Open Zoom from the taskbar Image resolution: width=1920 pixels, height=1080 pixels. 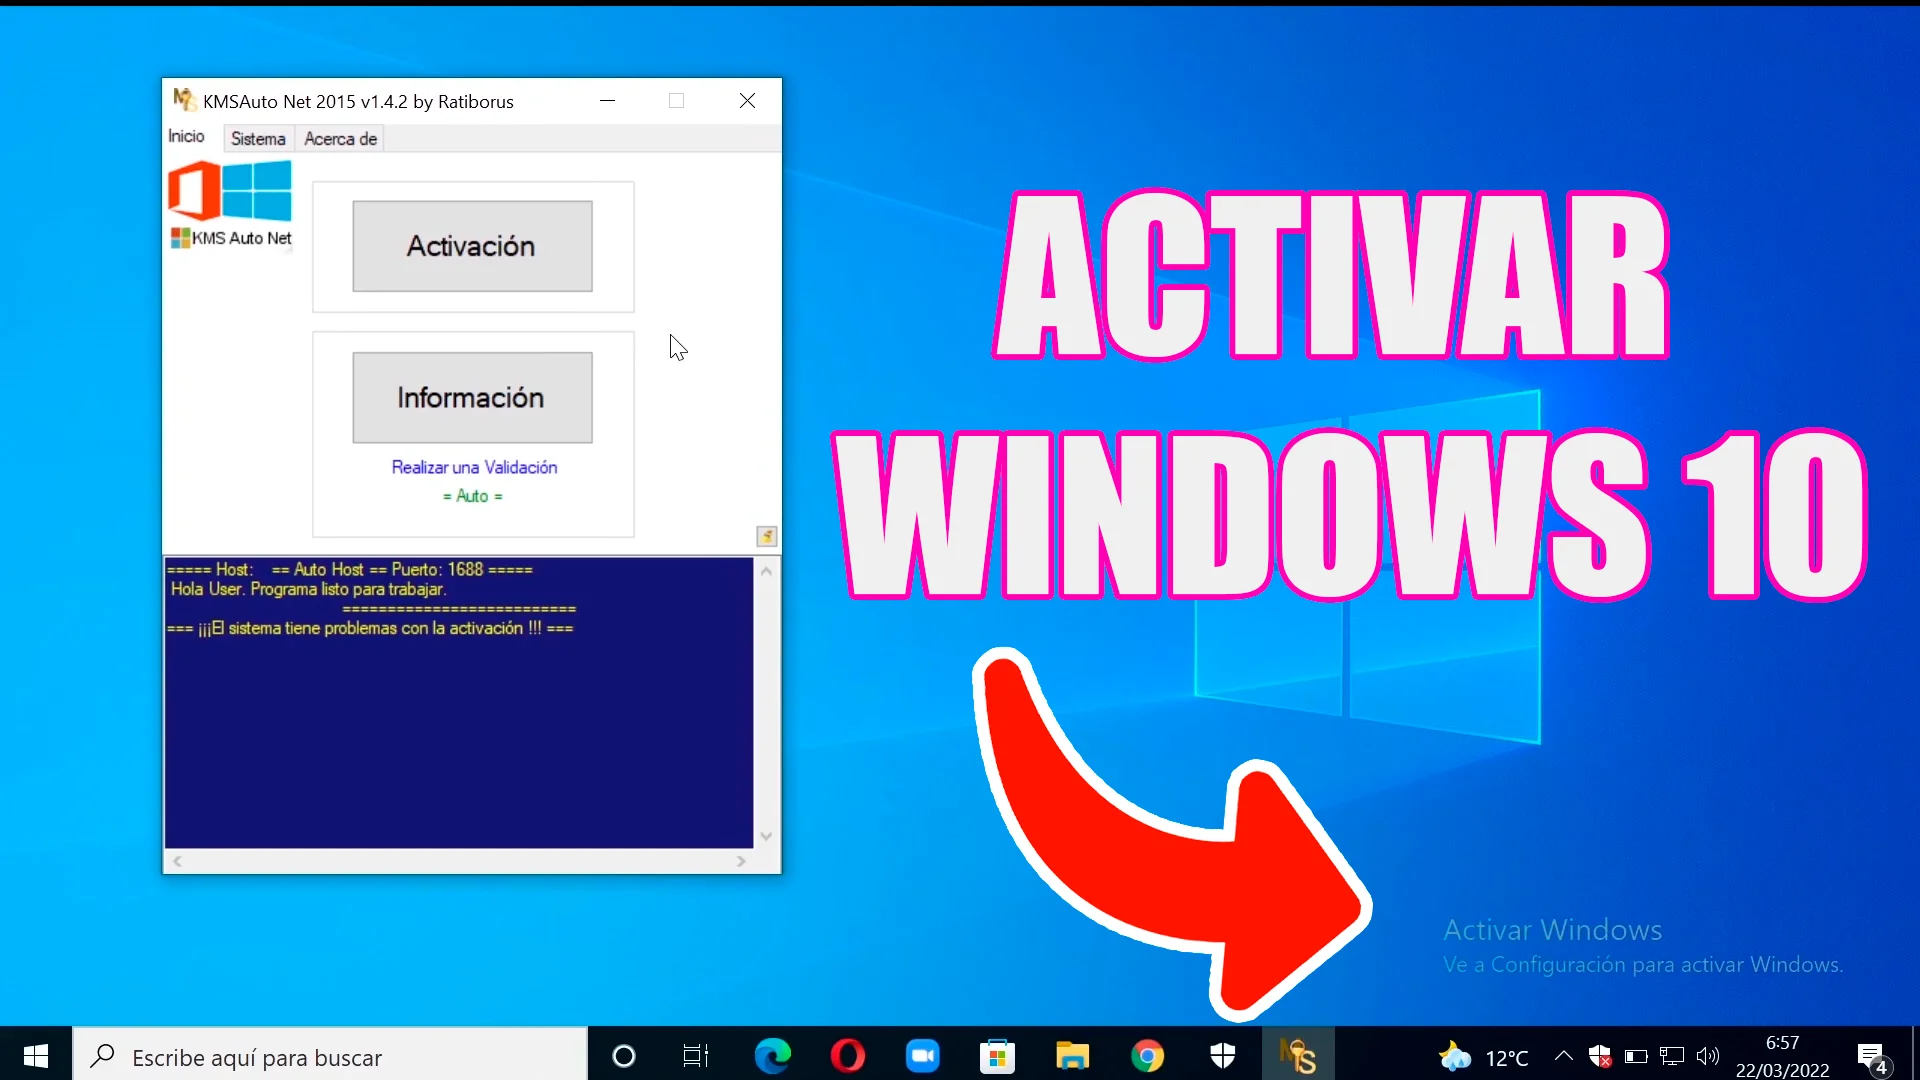pyautogui.click(x=922, y=1056)
